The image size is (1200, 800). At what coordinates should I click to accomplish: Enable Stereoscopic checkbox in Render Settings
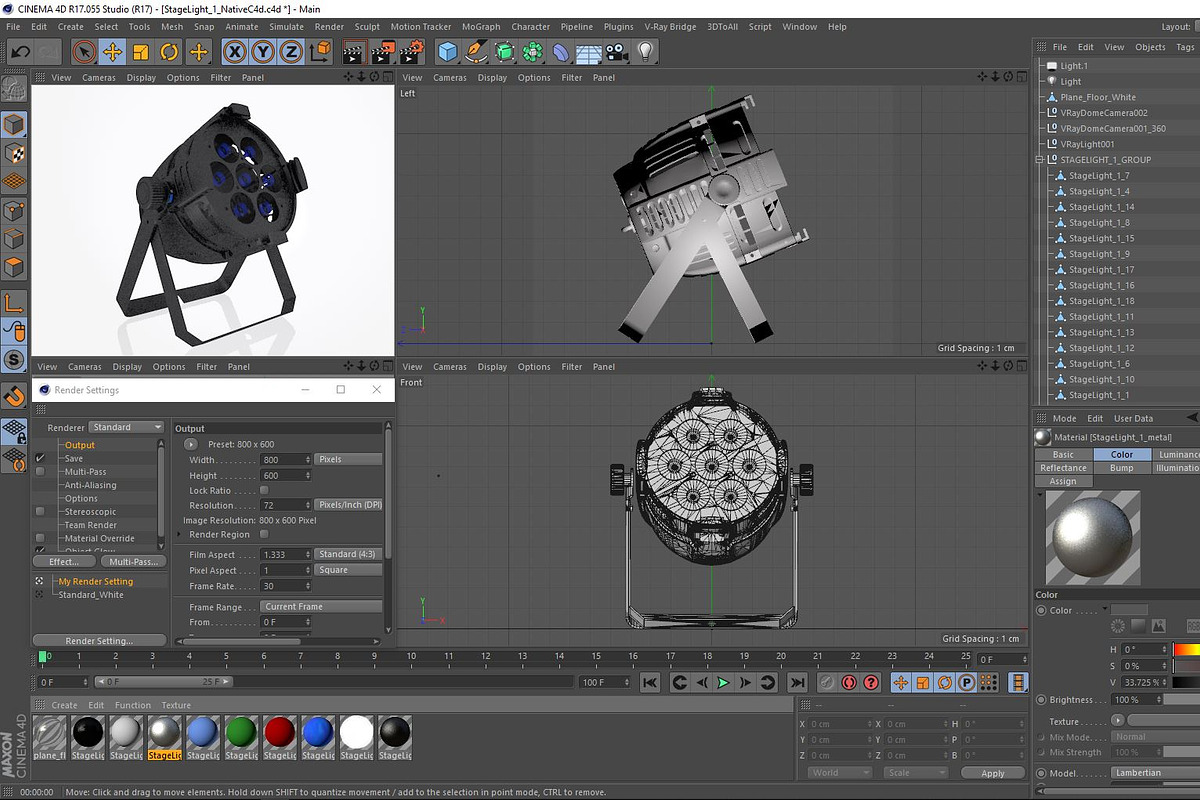coord(40,511)
